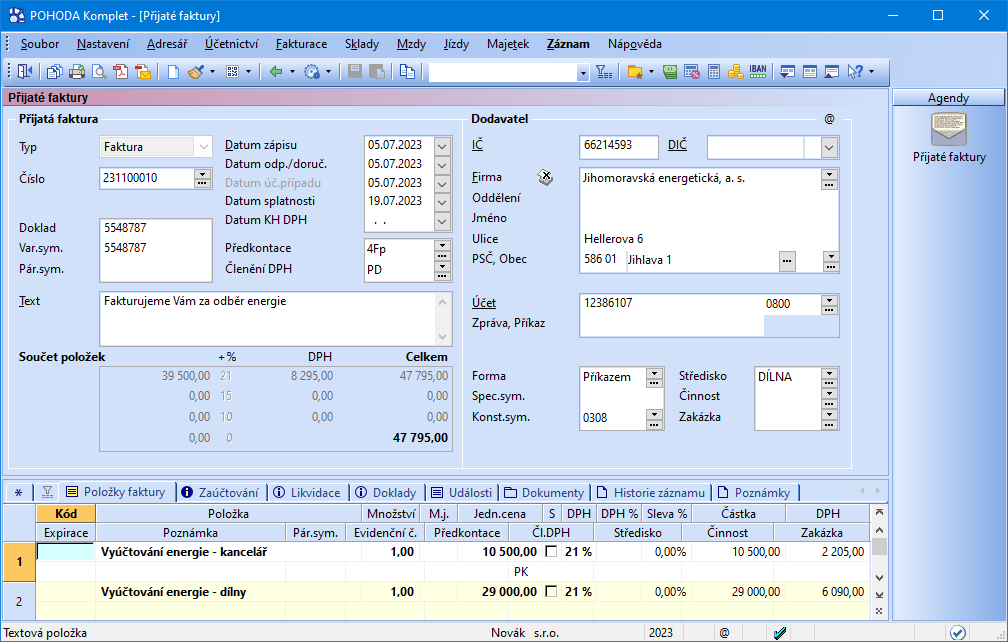Switch to the Historie záznamu tab

pyautogui.click(x=651, y=492)
